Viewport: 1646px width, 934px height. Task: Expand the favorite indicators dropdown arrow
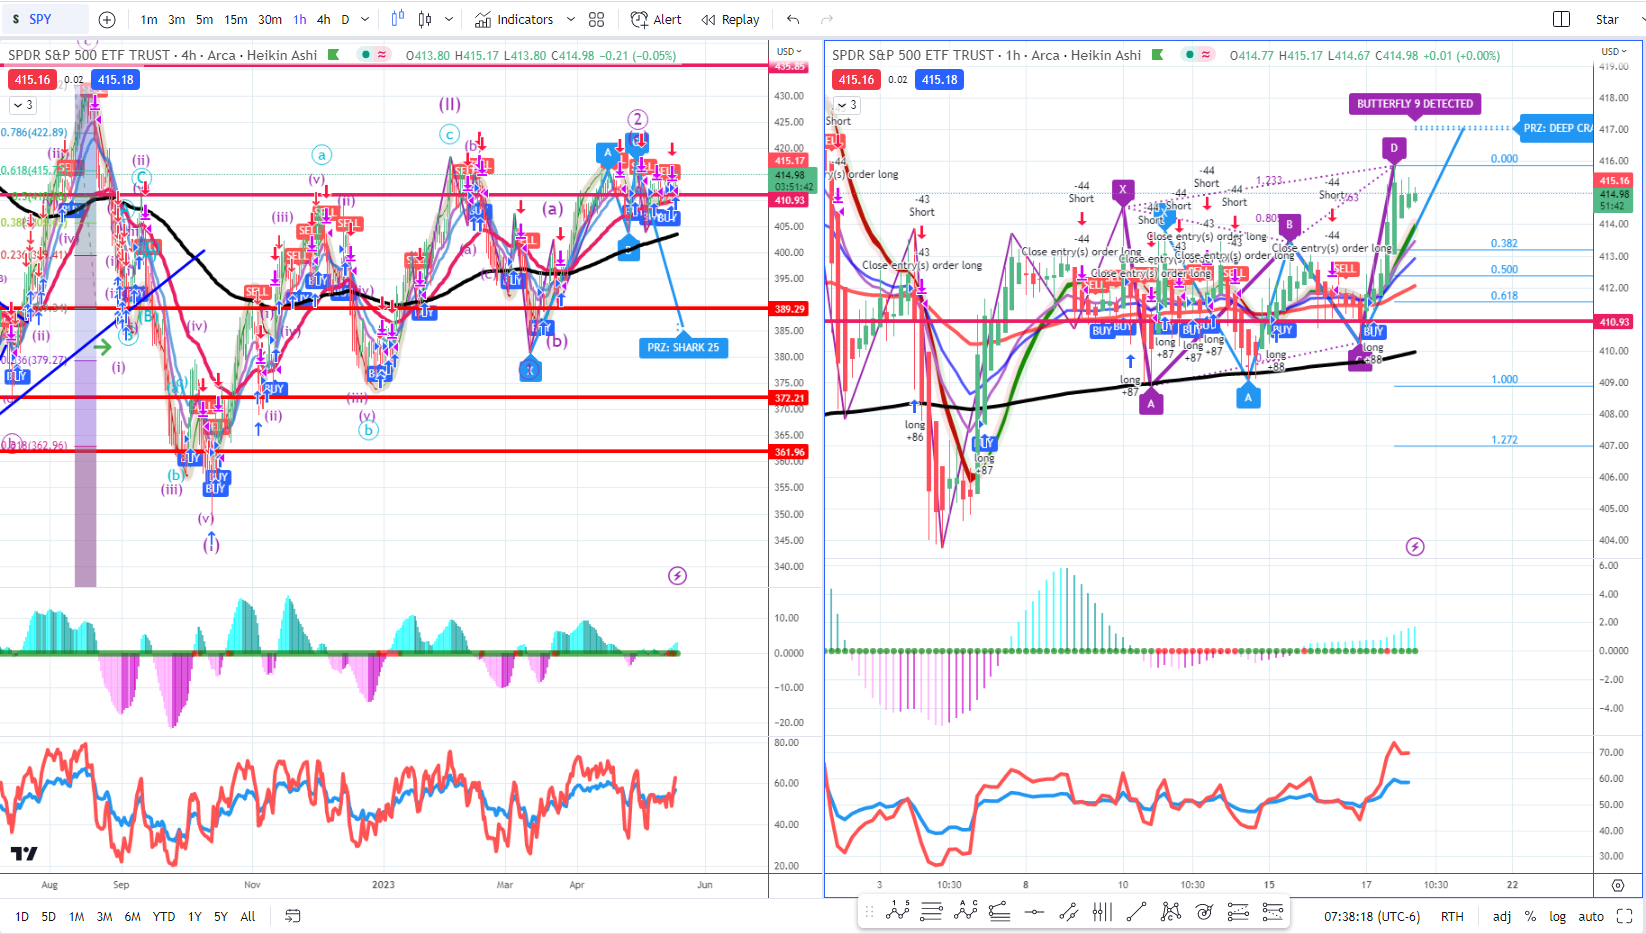click(571, 19)
